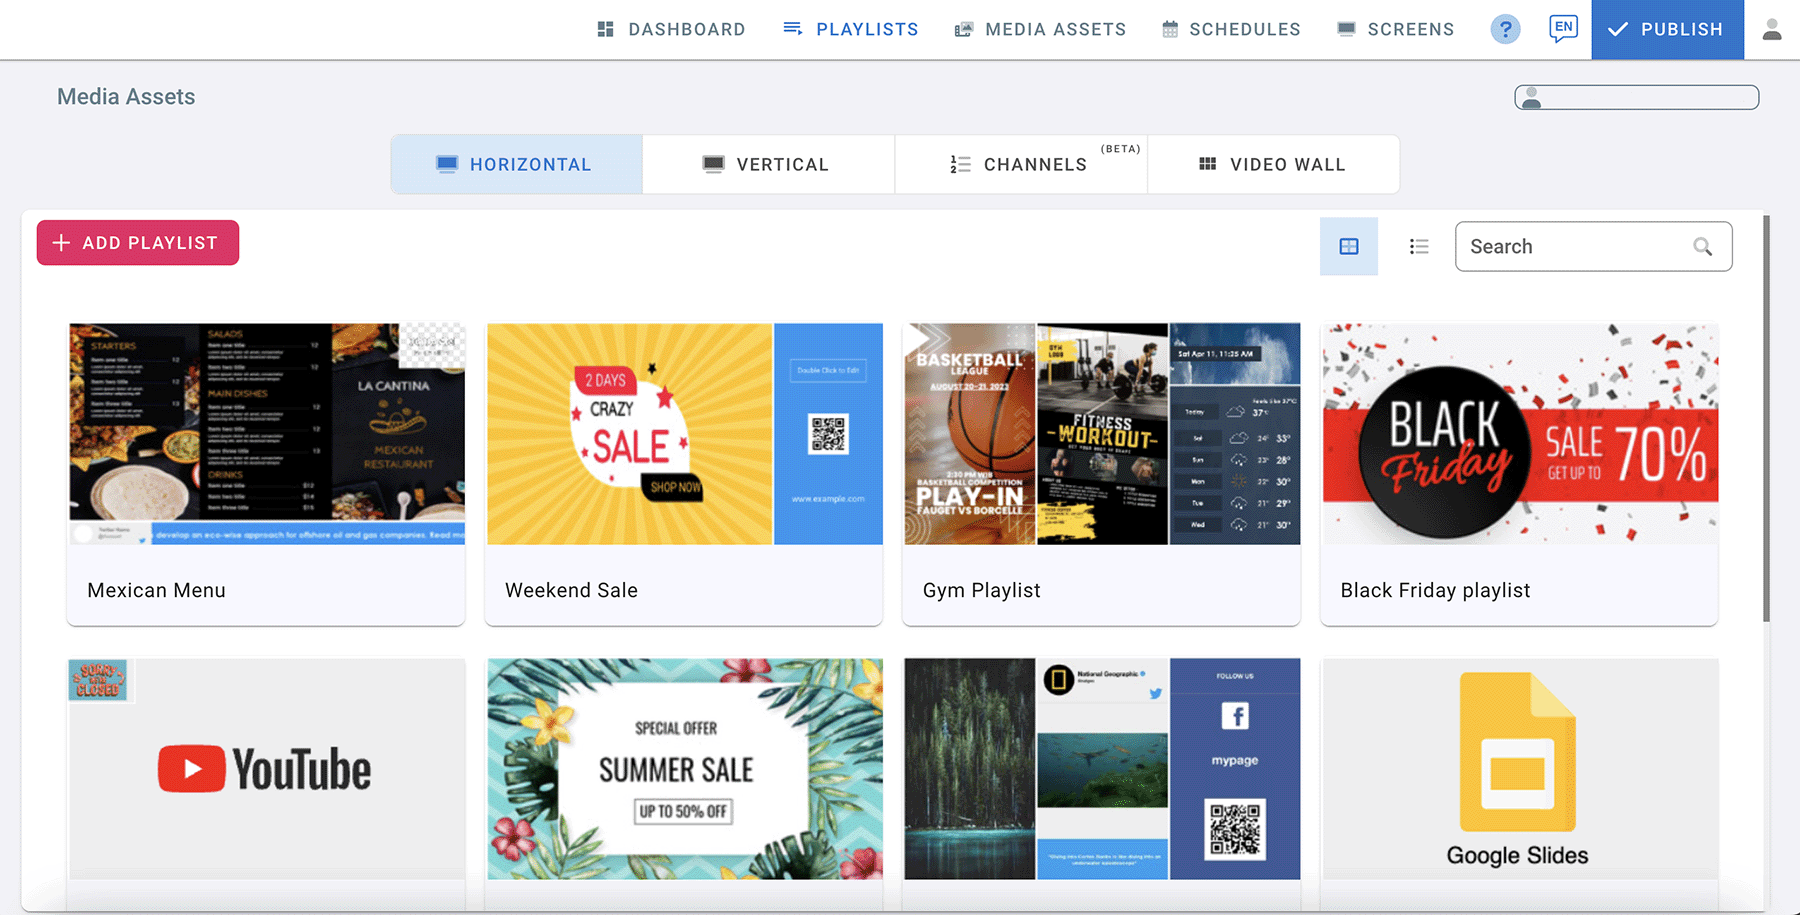Open the user account profile icon
Screen dimensions: 1800x915
click(x=1772, y=29)
